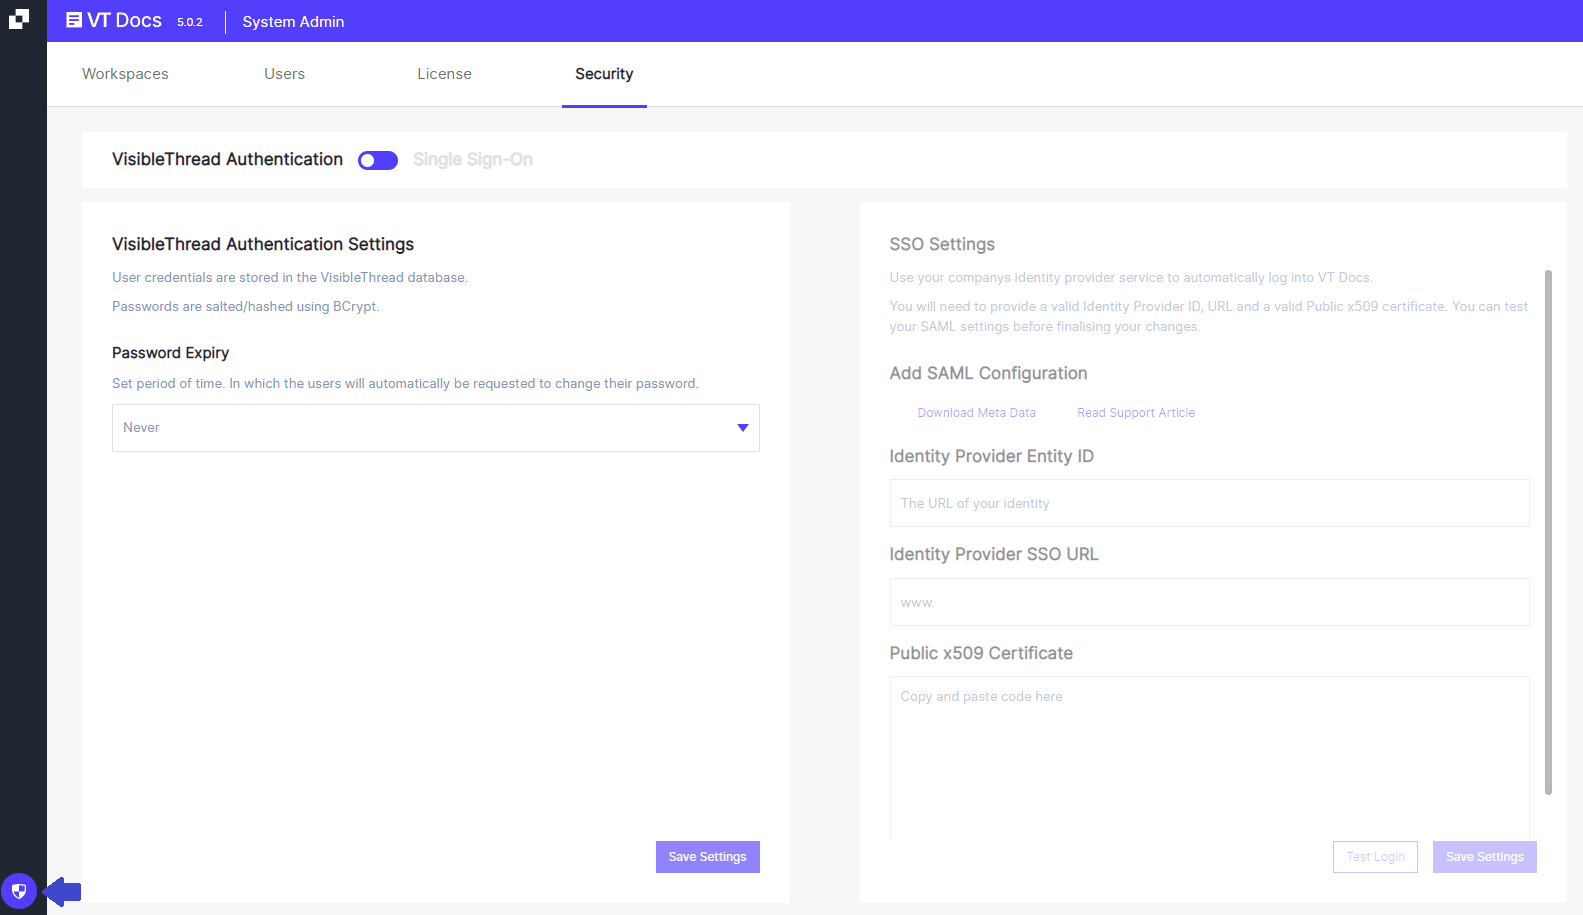The height and width of the screenshot is (915, 1583).
Task: Click the Test Login button
Action: (1375, 857)
